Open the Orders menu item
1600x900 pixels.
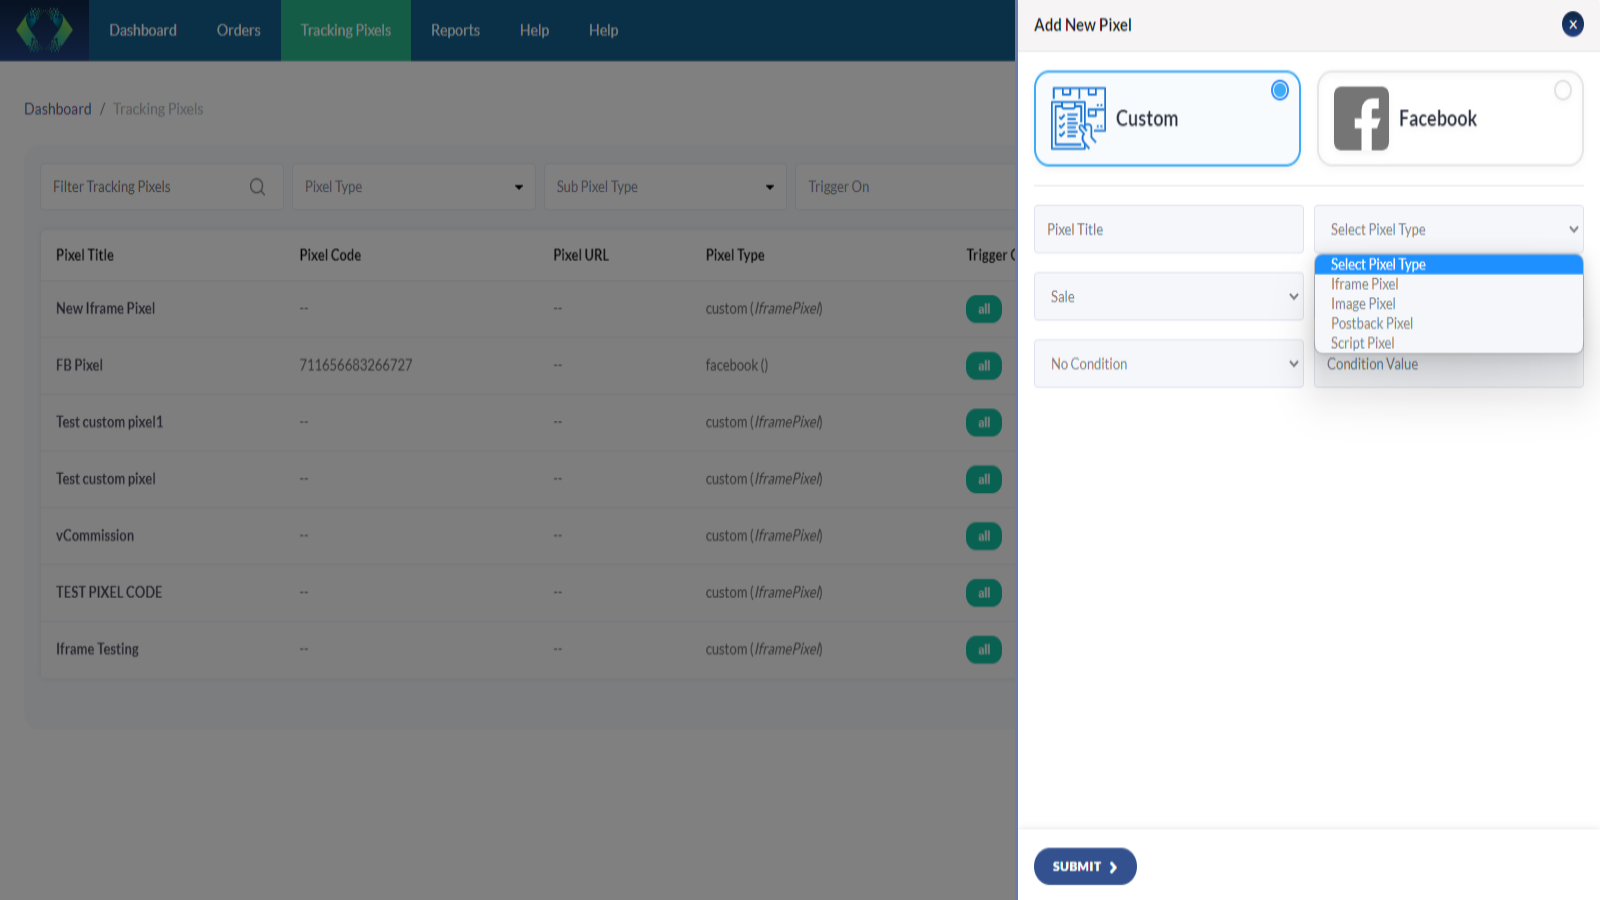coord(238,30)
